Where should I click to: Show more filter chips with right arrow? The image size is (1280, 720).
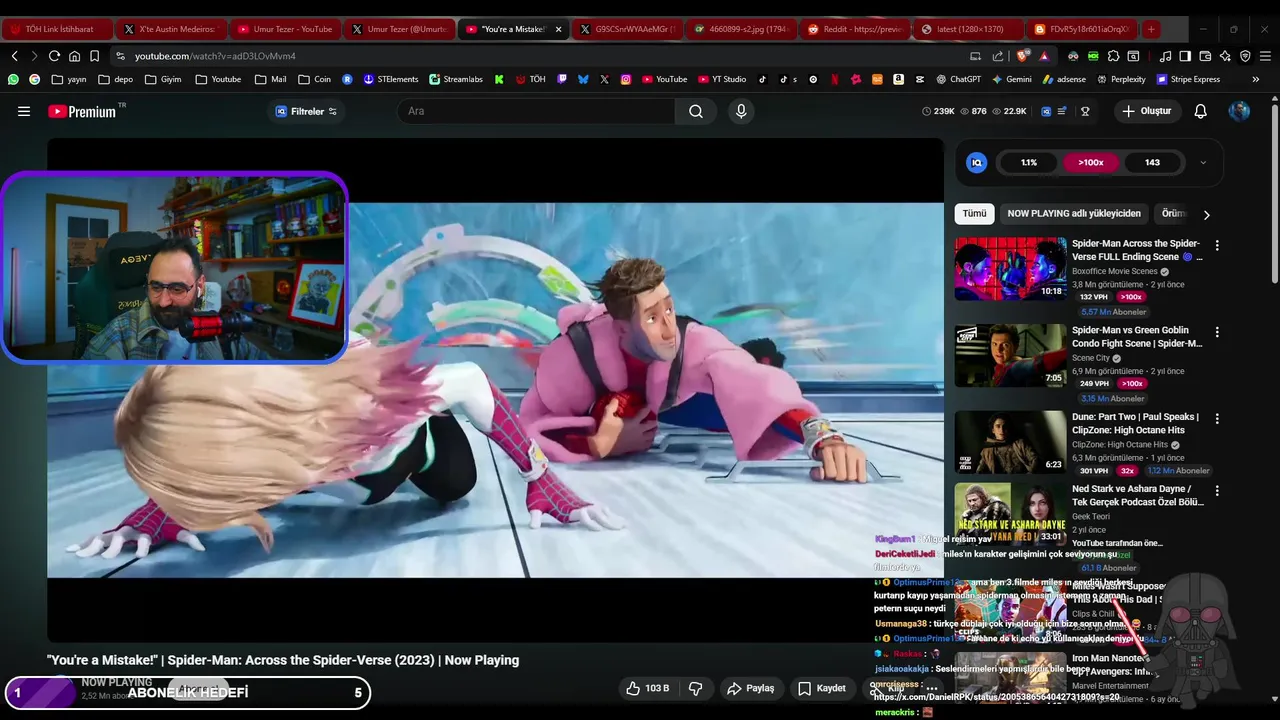(1206, 214)
